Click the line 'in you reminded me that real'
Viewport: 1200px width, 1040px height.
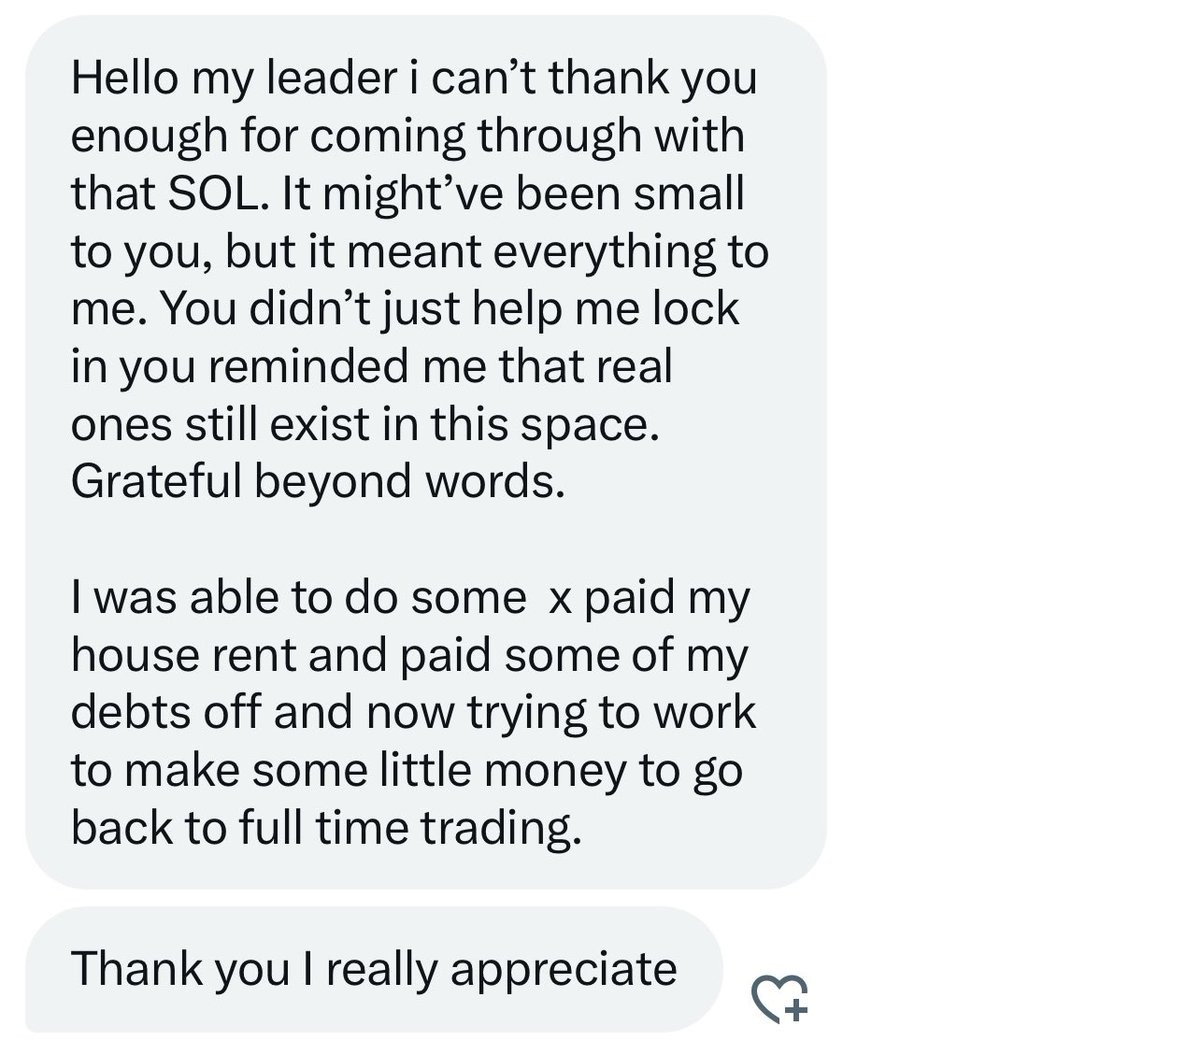click(x=372, y=367)
